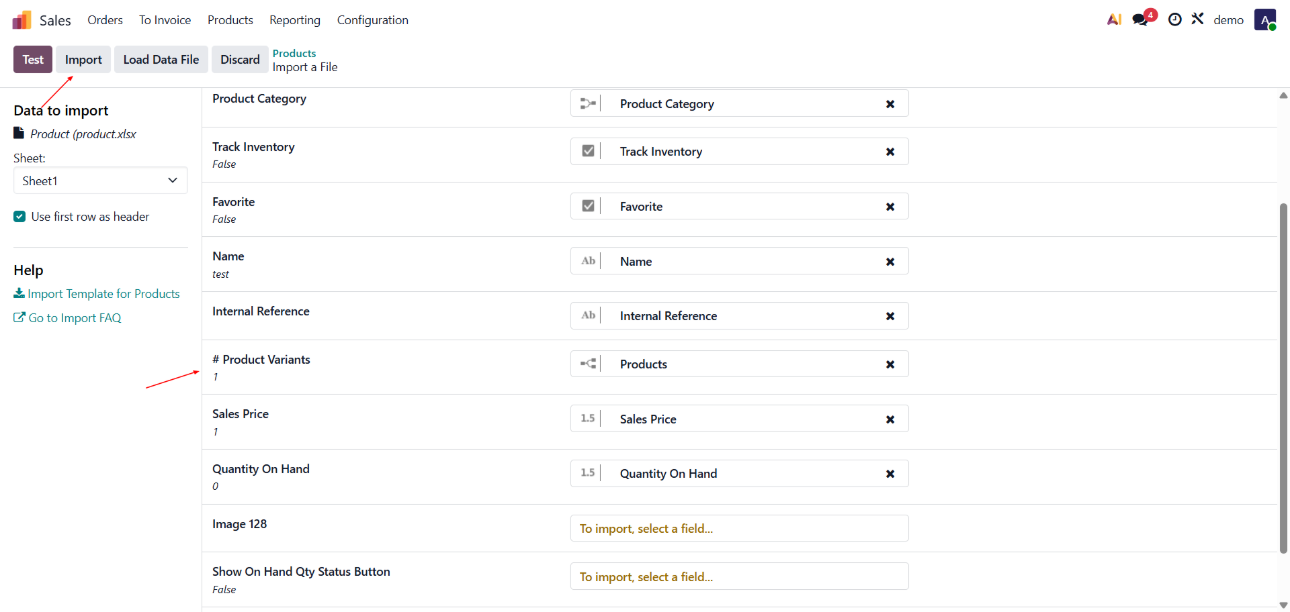Clear the Product Category field mapping

890,104
